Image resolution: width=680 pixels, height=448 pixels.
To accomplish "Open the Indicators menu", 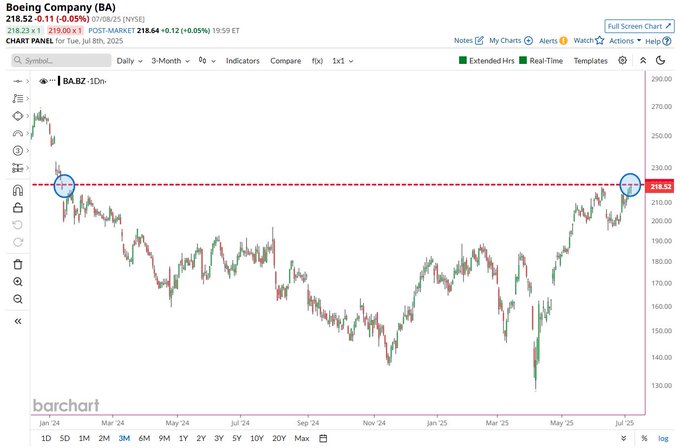I will (242, 61).
